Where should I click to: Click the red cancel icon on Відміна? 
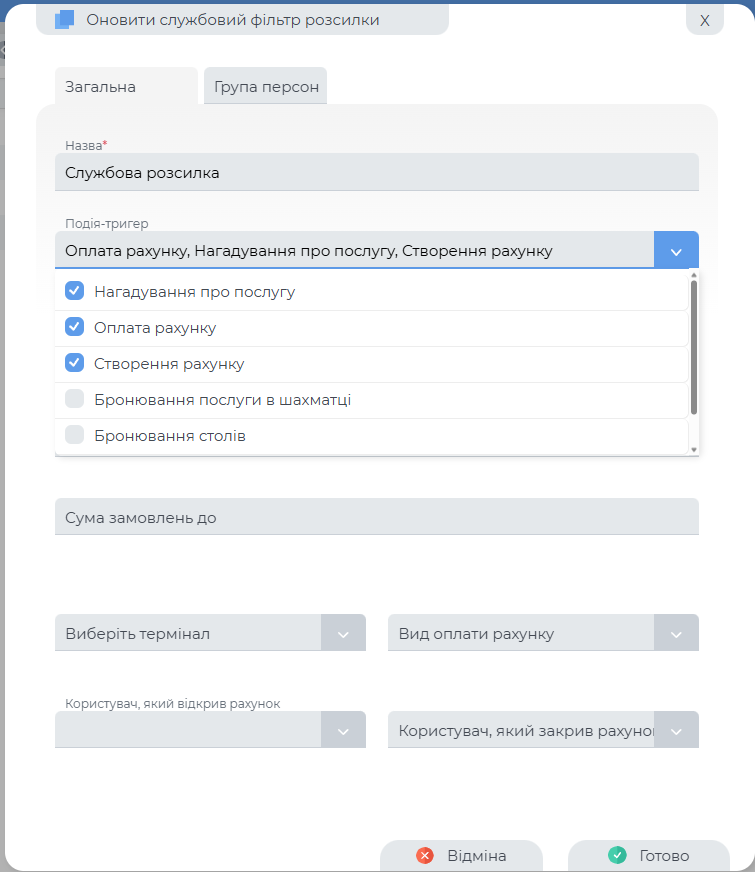424,856
